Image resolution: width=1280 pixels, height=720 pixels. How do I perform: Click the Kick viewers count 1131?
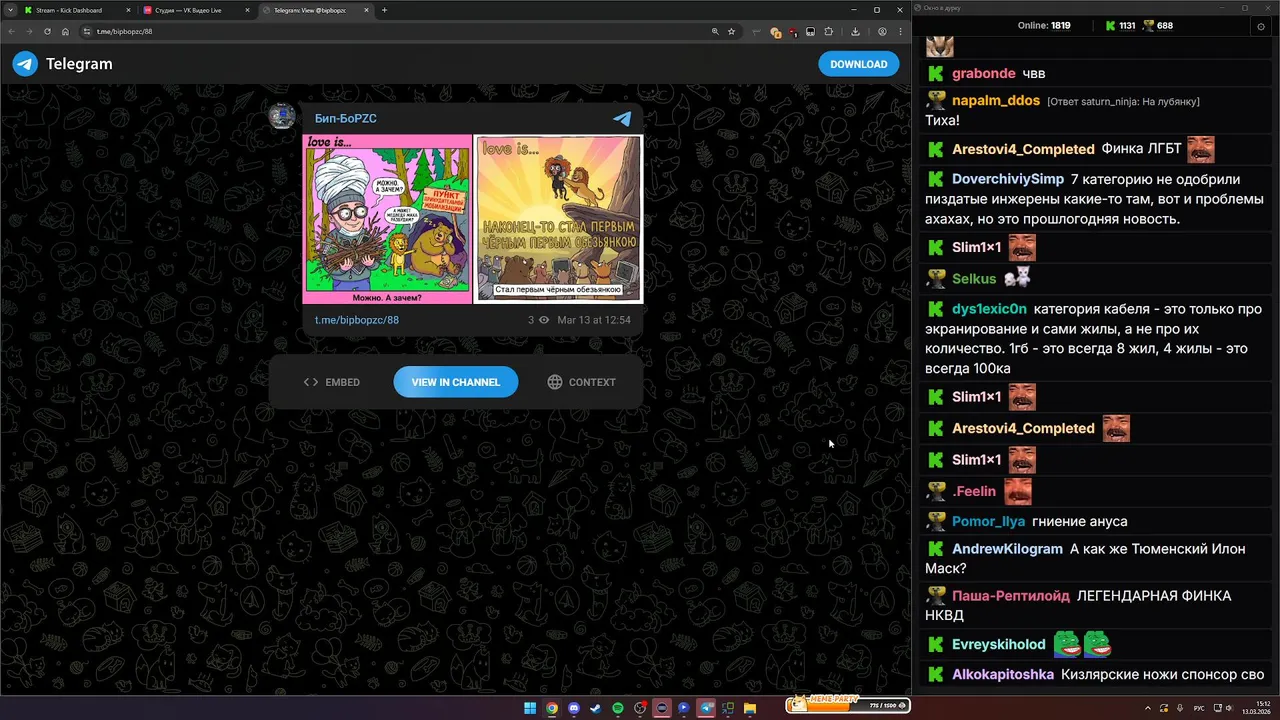tap(1120, 26)
